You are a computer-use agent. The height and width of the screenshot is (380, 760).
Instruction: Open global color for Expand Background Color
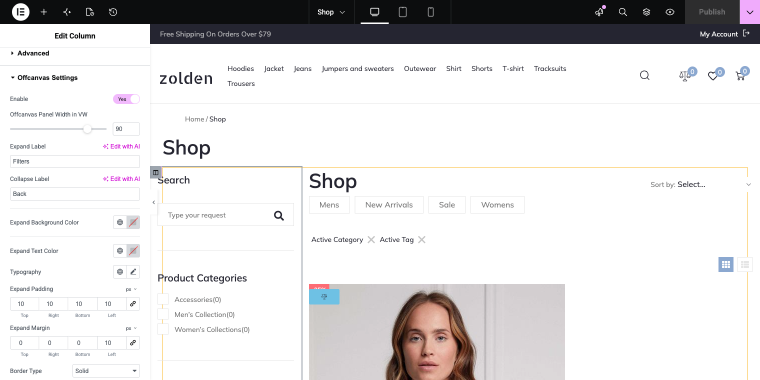[x=120, y=222]
